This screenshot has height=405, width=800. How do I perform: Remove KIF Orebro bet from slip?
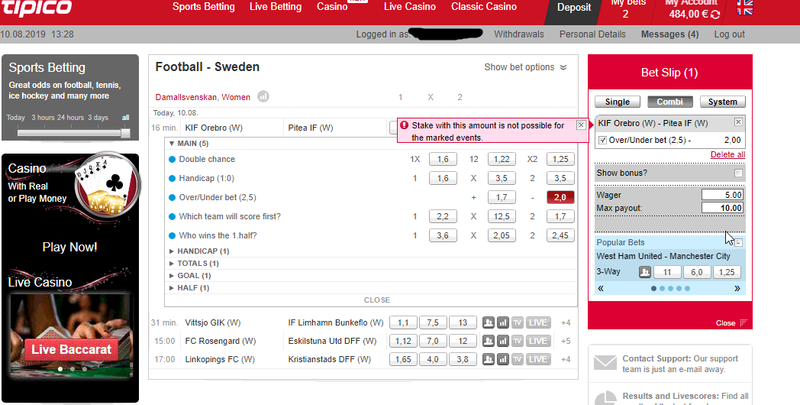click(x=738, y=122)
